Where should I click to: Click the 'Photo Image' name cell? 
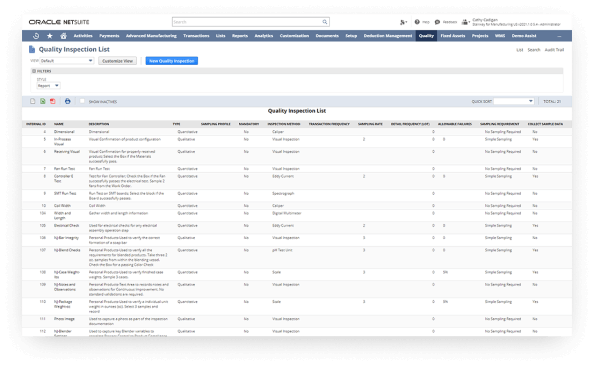pos(64,319)
